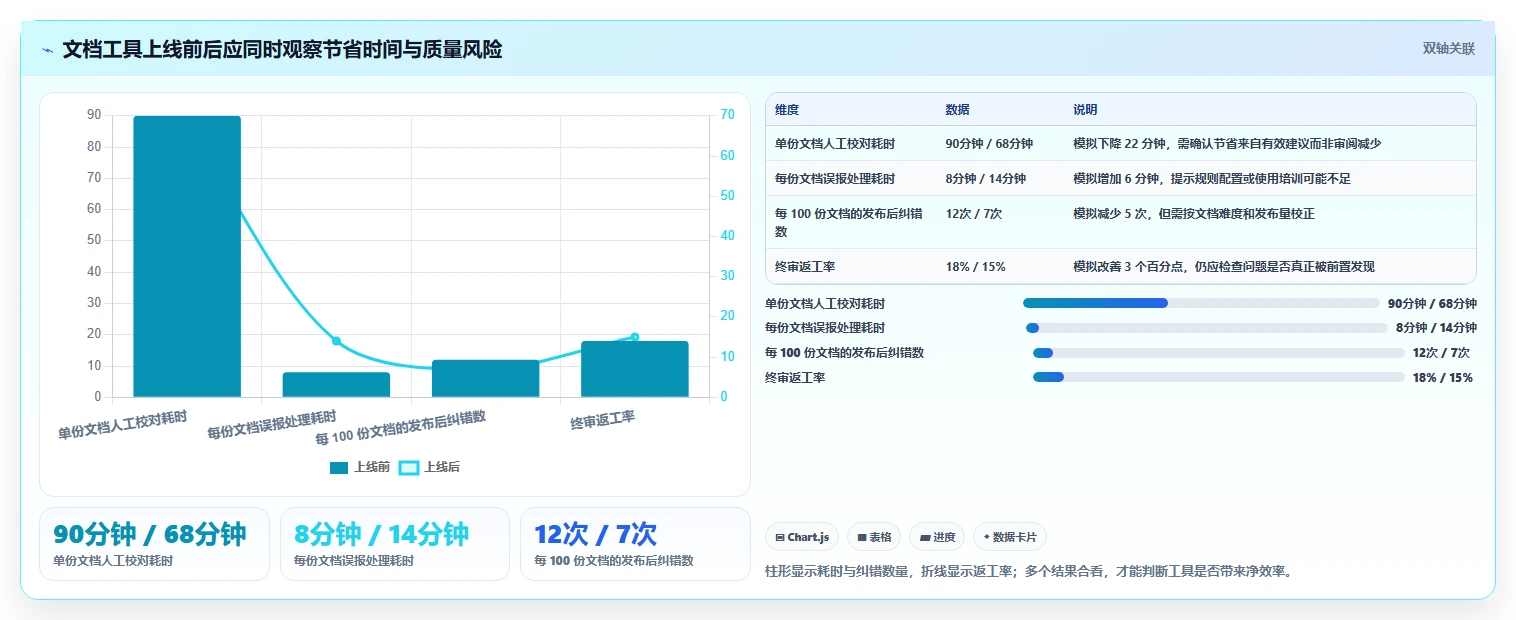Click x-axis label 单份文档人工校对耗时

[123, 425]
